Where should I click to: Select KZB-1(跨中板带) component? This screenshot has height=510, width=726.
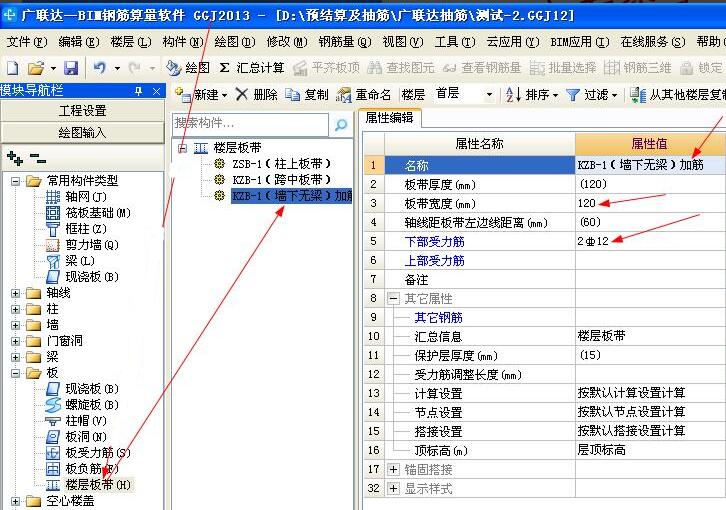(282, 180)
